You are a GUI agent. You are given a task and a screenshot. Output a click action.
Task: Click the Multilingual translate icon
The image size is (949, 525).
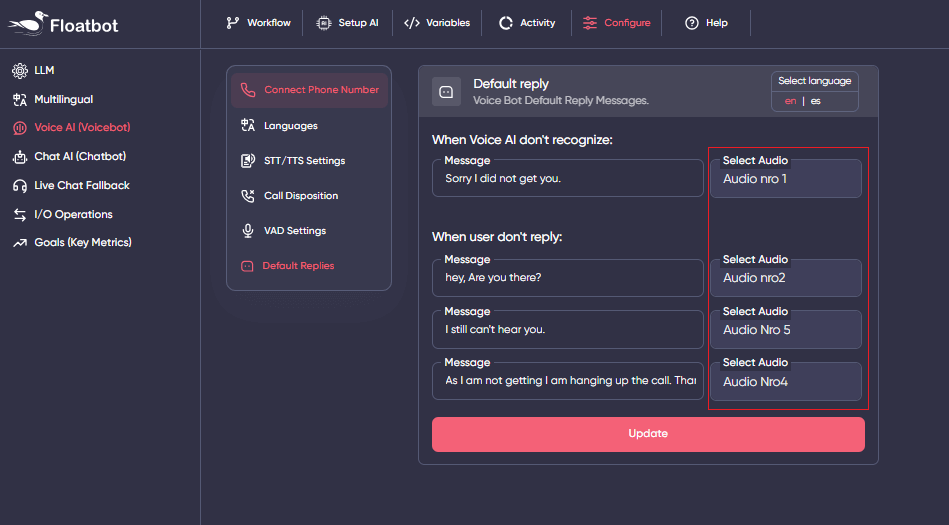click(x=19, y=99)
